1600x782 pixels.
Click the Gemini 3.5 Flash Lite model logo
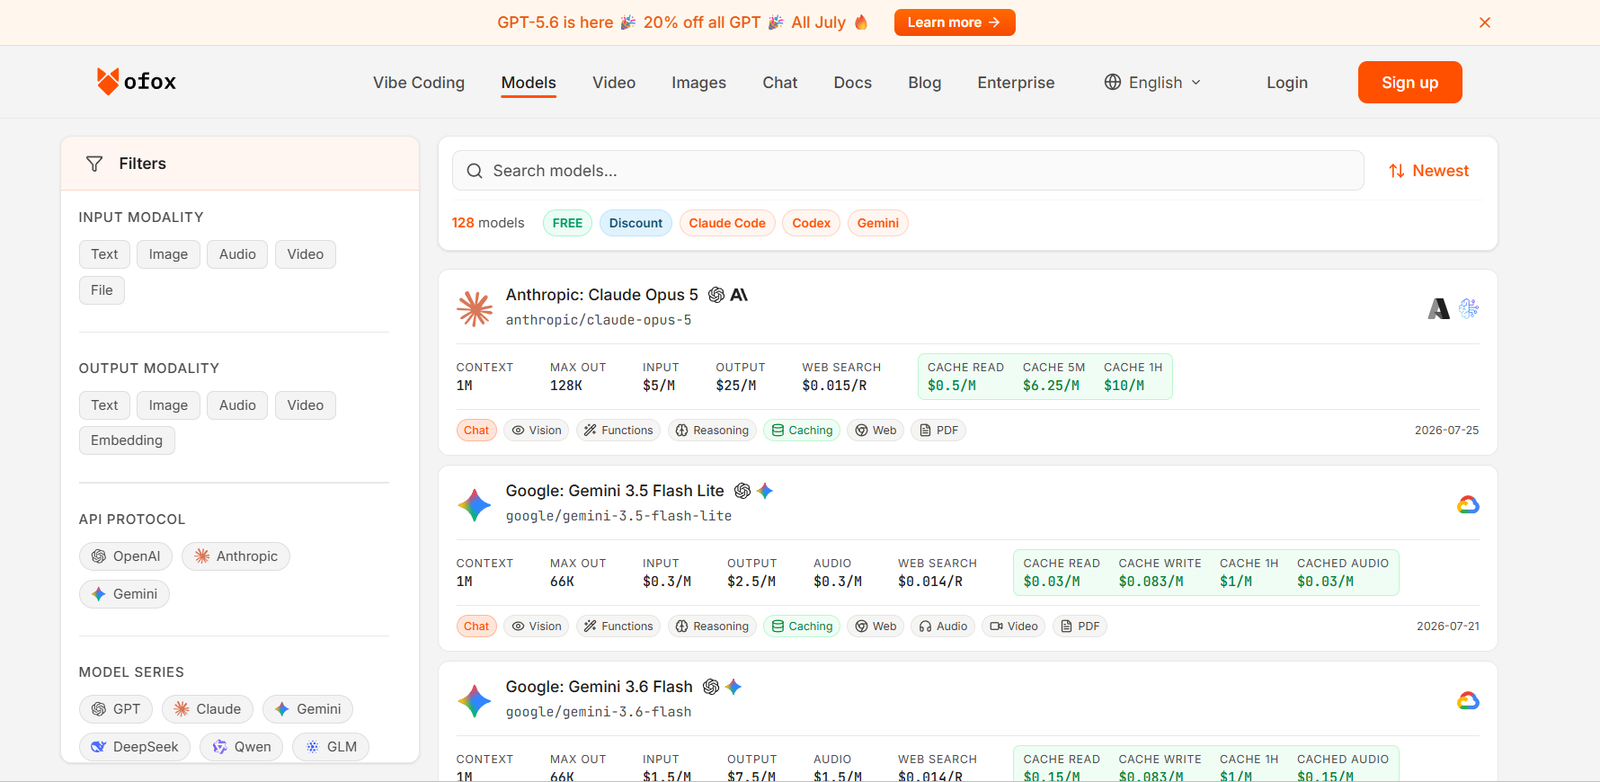click(475, 504)
